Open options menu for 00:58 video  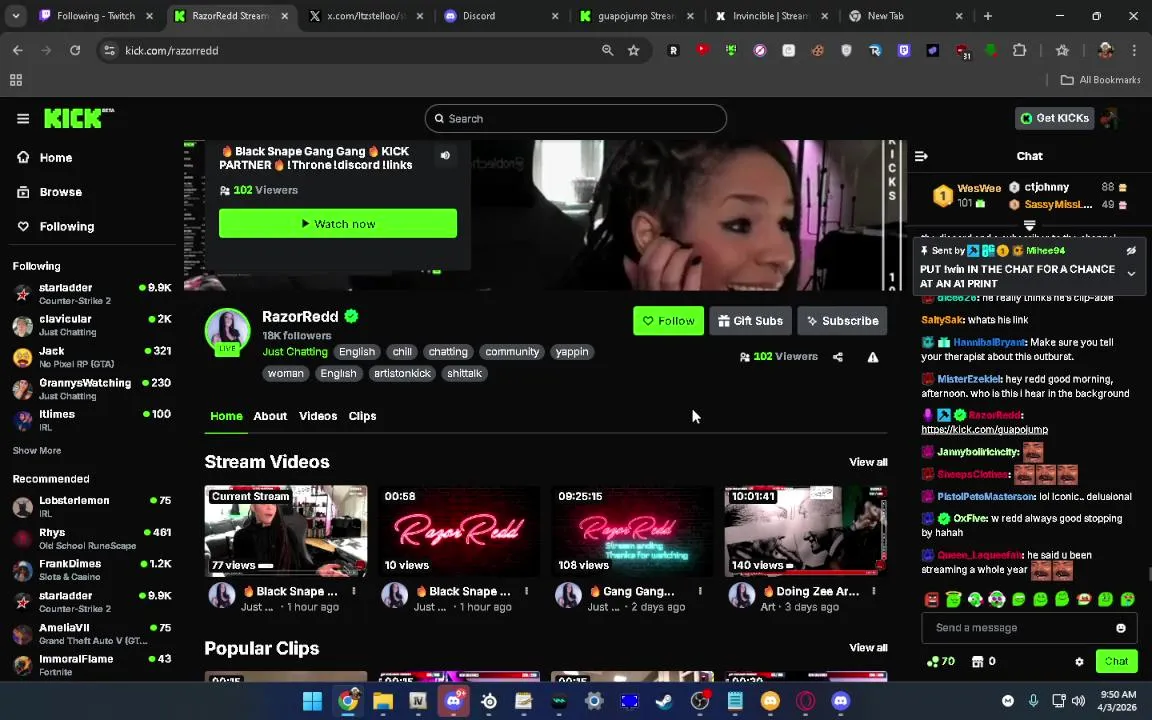point(527,591)
